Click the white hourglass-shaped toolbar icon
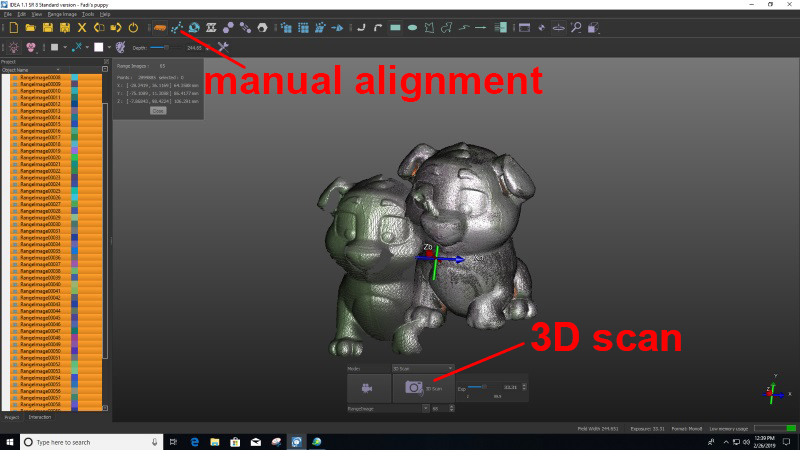The width and height of the screenshot is (800, 450). coord(211,28)
